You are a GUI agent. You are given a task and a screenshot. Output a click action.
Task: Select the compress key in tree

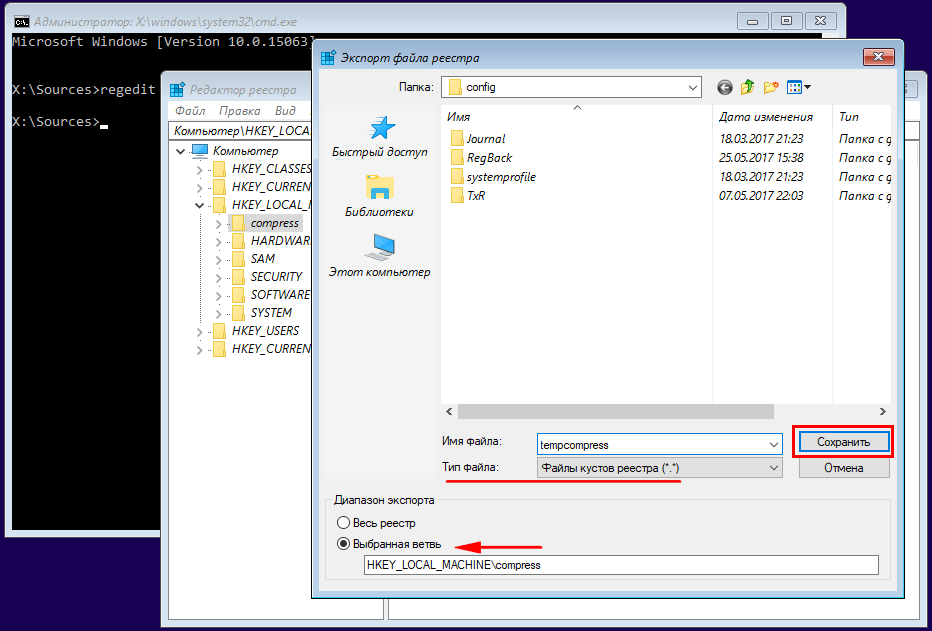coord(274,223)
